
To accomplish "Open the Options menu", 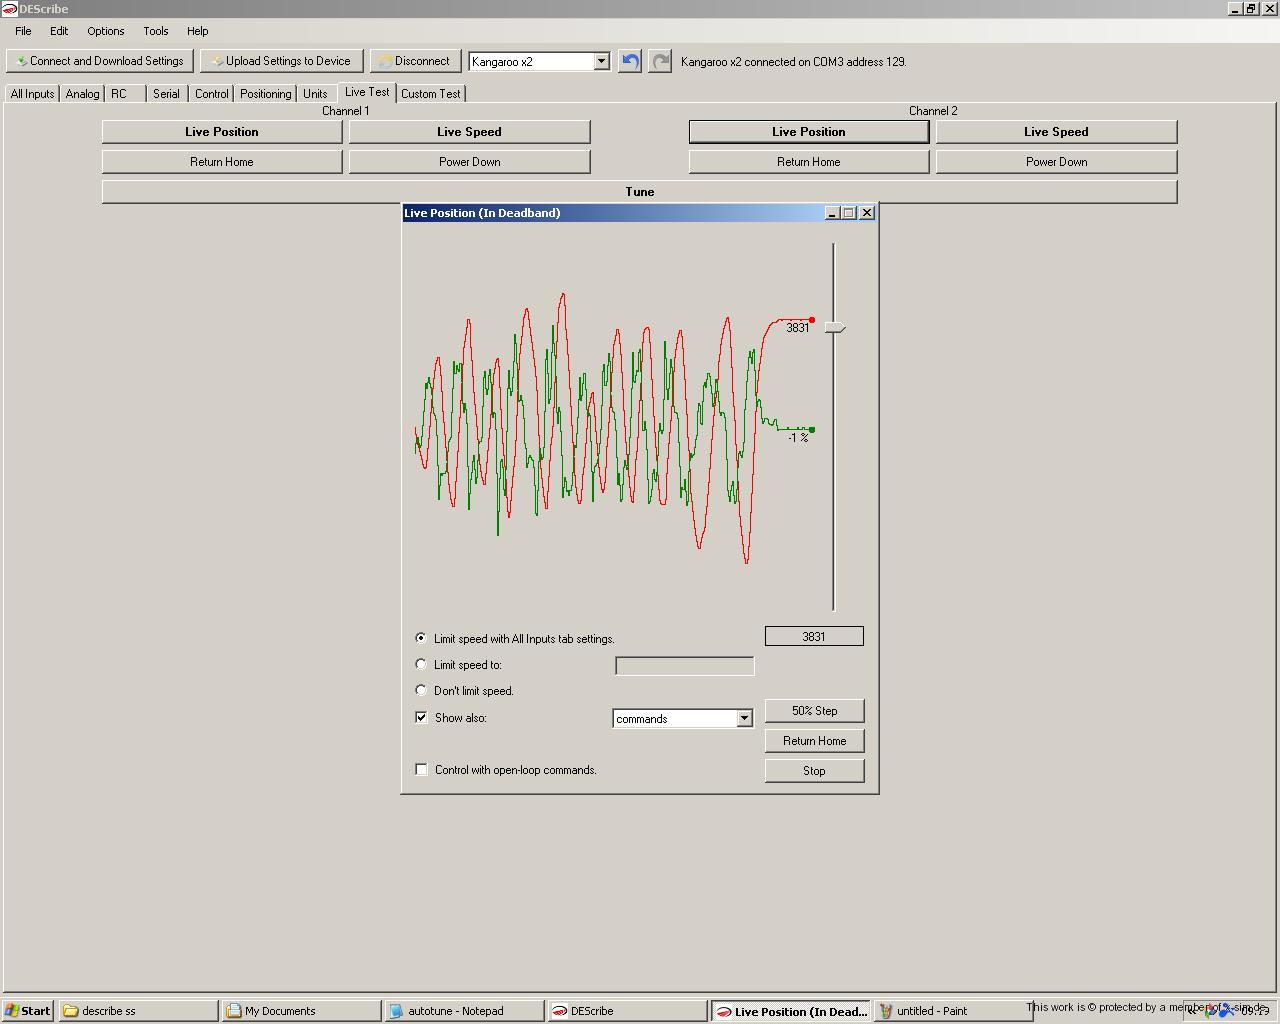I will tap(105, 31).
